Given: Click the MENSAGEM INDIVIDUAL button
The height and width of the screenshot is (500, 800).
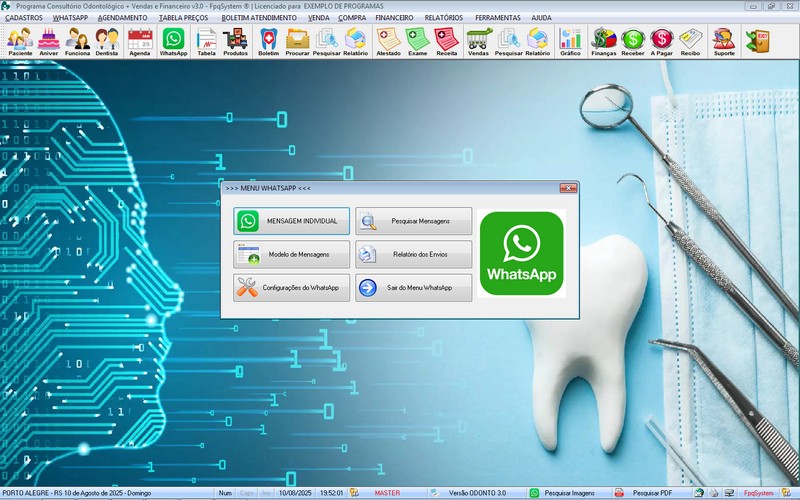Looking at the screenshot, I should (x=292, y=221).
